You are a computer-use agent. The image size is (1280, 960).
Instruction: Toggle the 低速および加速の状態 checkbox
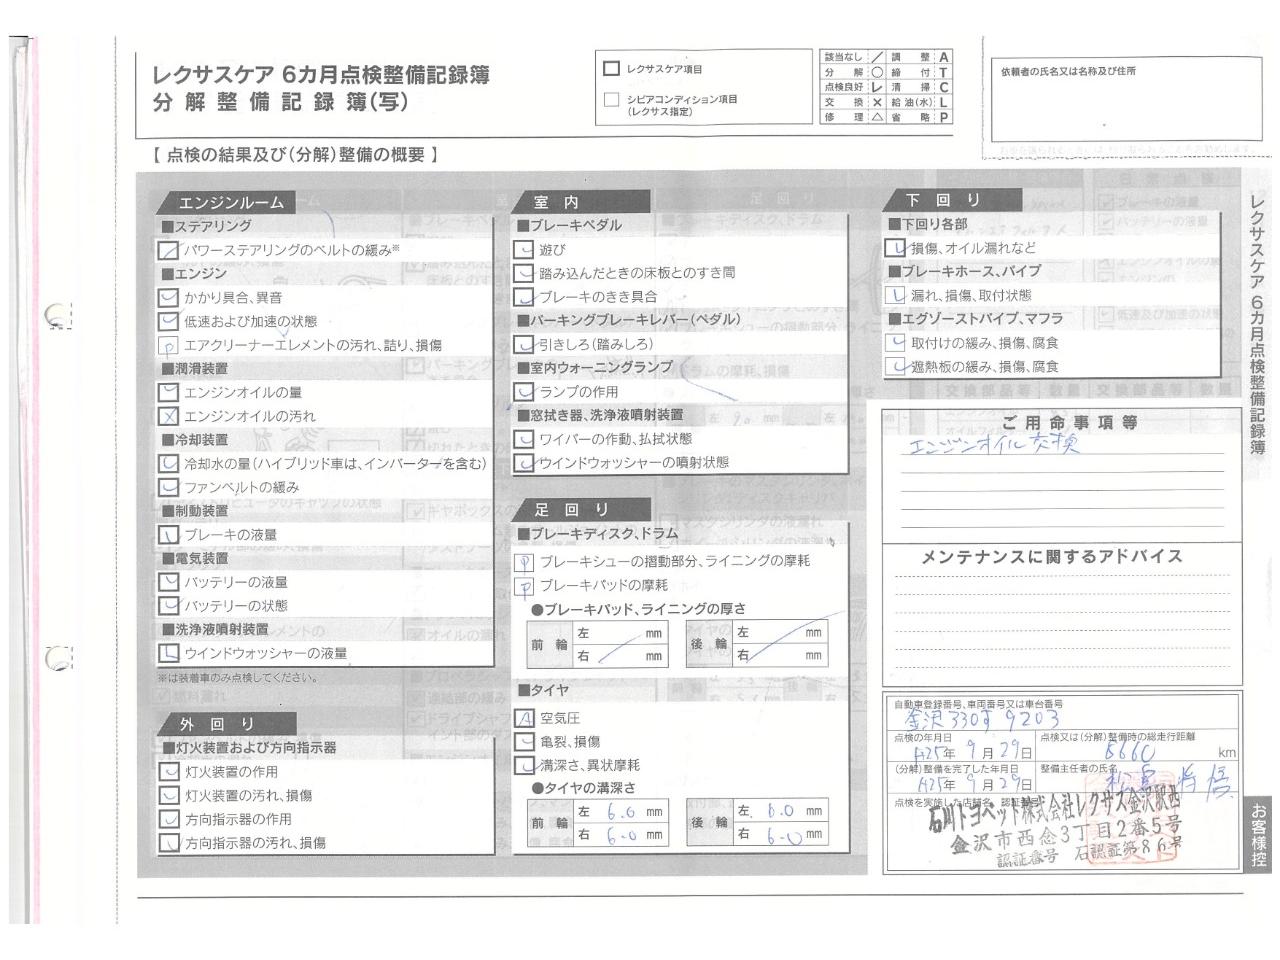click(169, 321)
